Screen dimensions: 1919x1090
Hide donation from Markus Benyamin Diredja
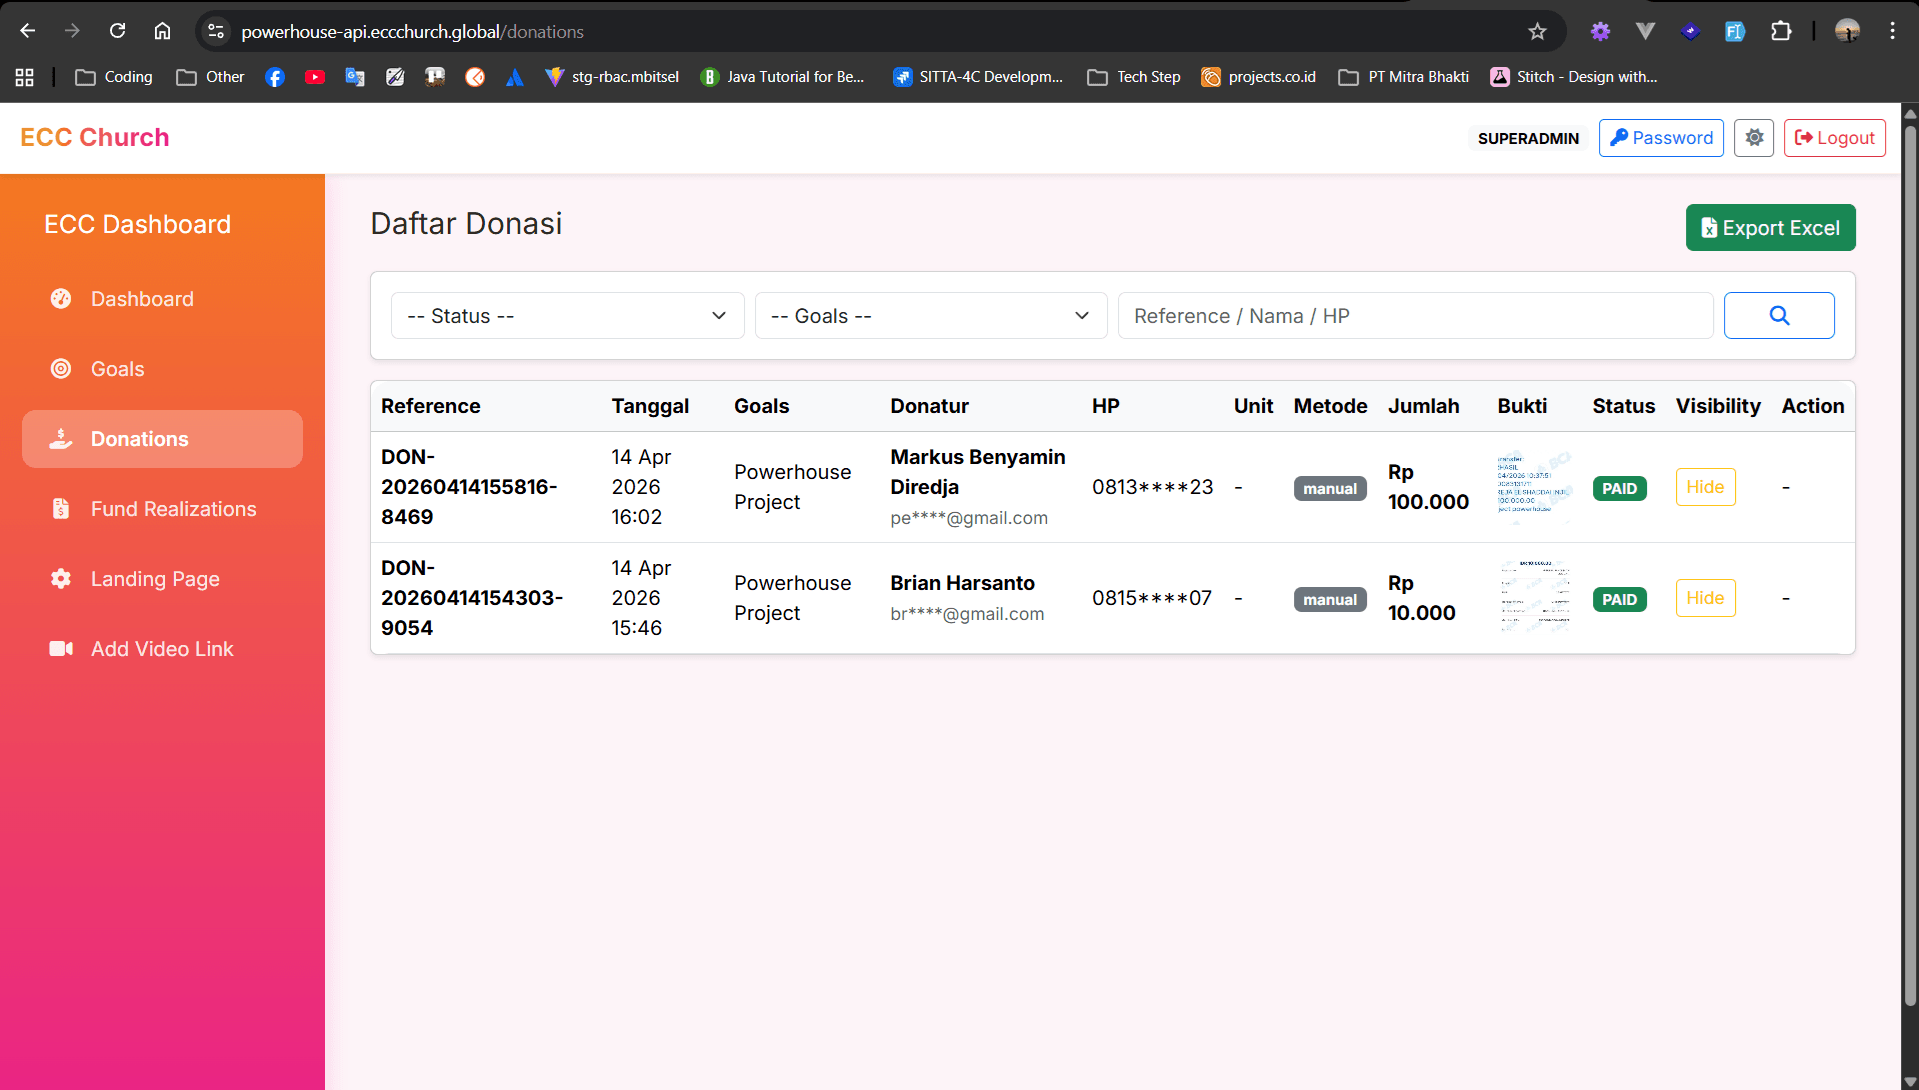(x=1705, y=487)
